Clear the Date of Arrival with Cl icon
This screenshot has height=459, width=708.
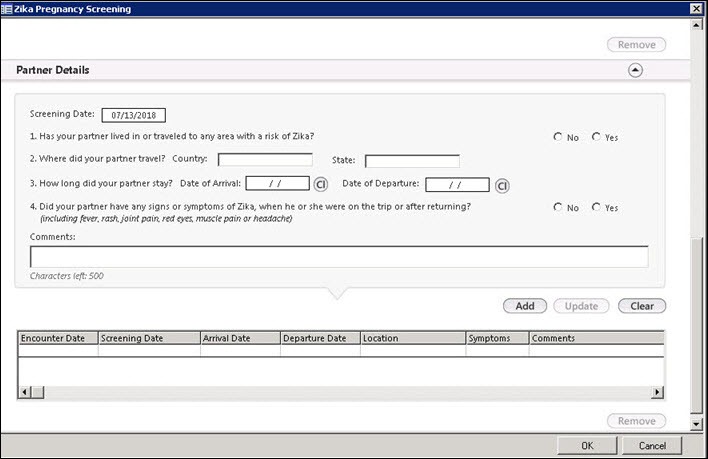[x=321, y=185]
